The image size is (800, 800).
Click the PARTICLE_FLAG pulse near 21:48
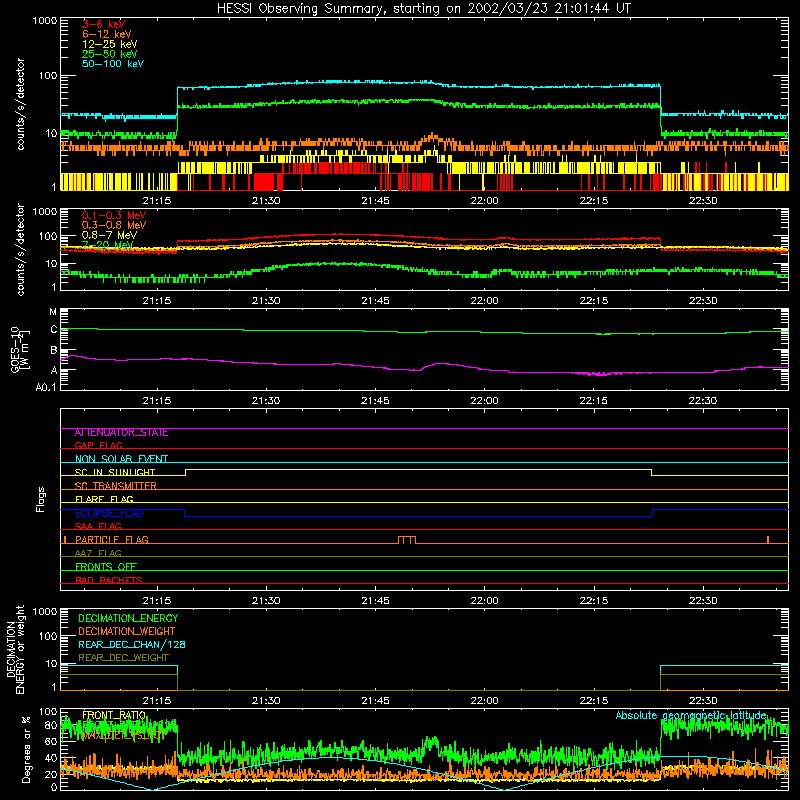(x=407, y=540)
